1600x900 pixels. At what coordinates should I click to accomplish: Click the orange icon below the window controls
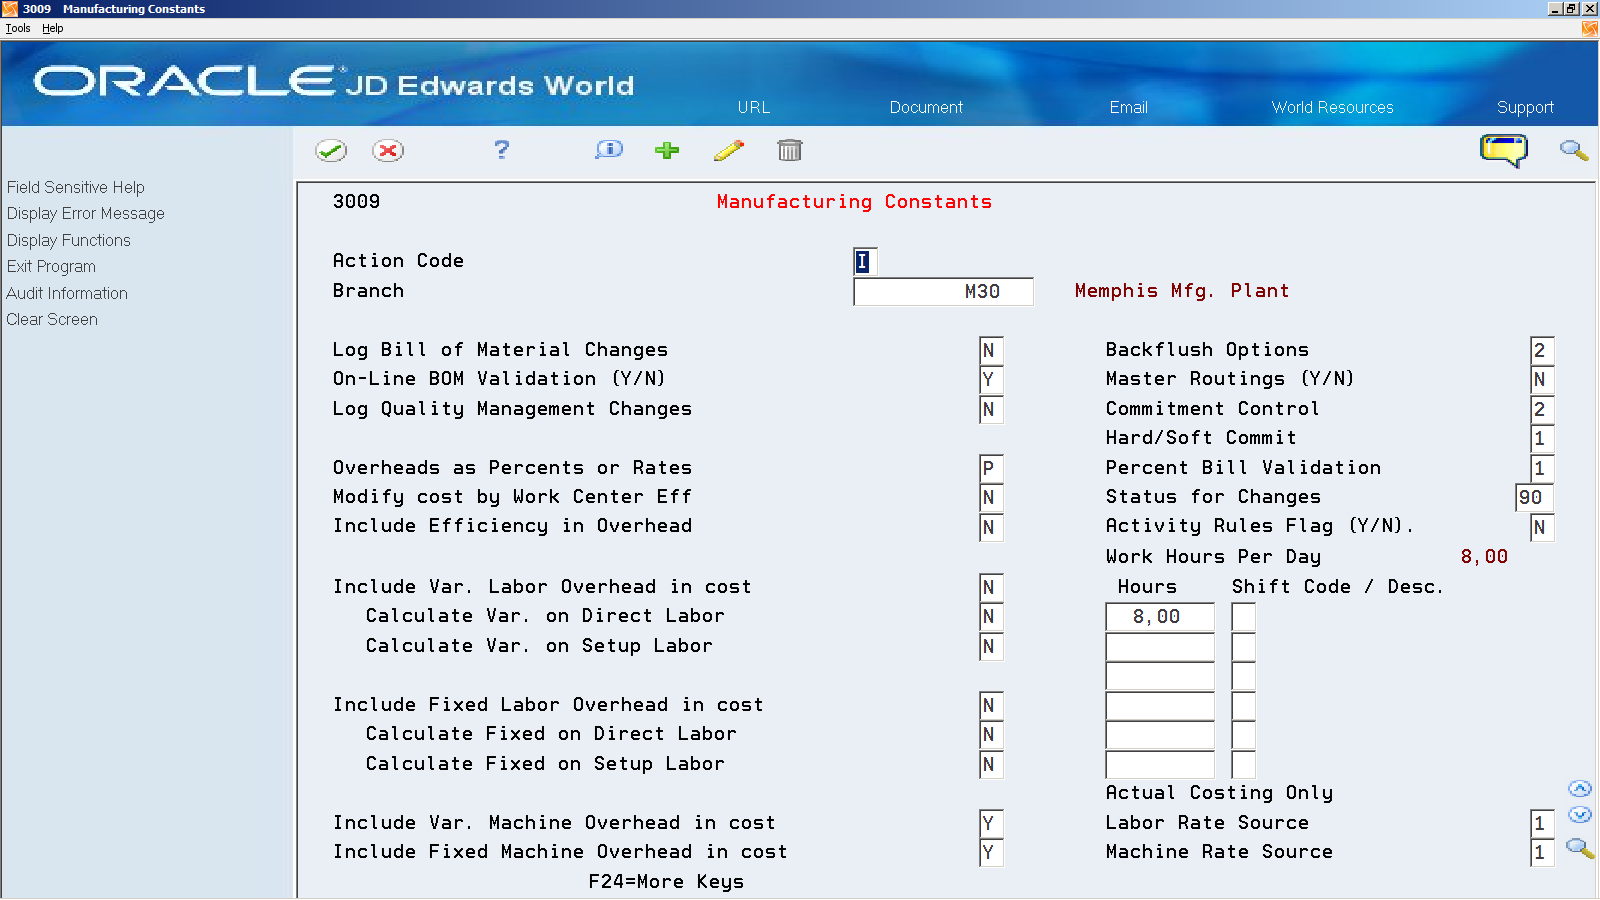(x=1589, y=29)
